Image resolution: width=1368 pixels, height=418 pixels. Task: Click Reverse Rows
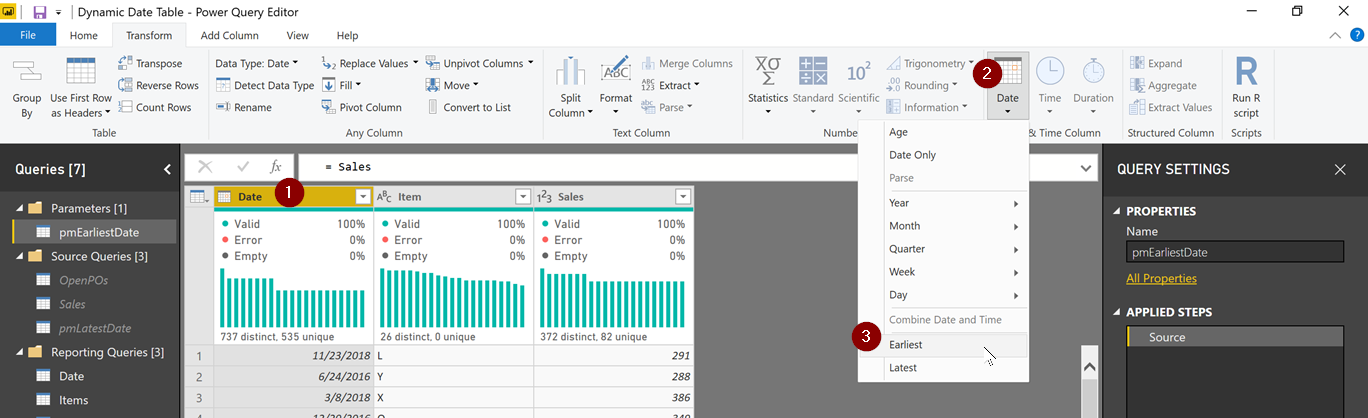(x=158, y=85)
